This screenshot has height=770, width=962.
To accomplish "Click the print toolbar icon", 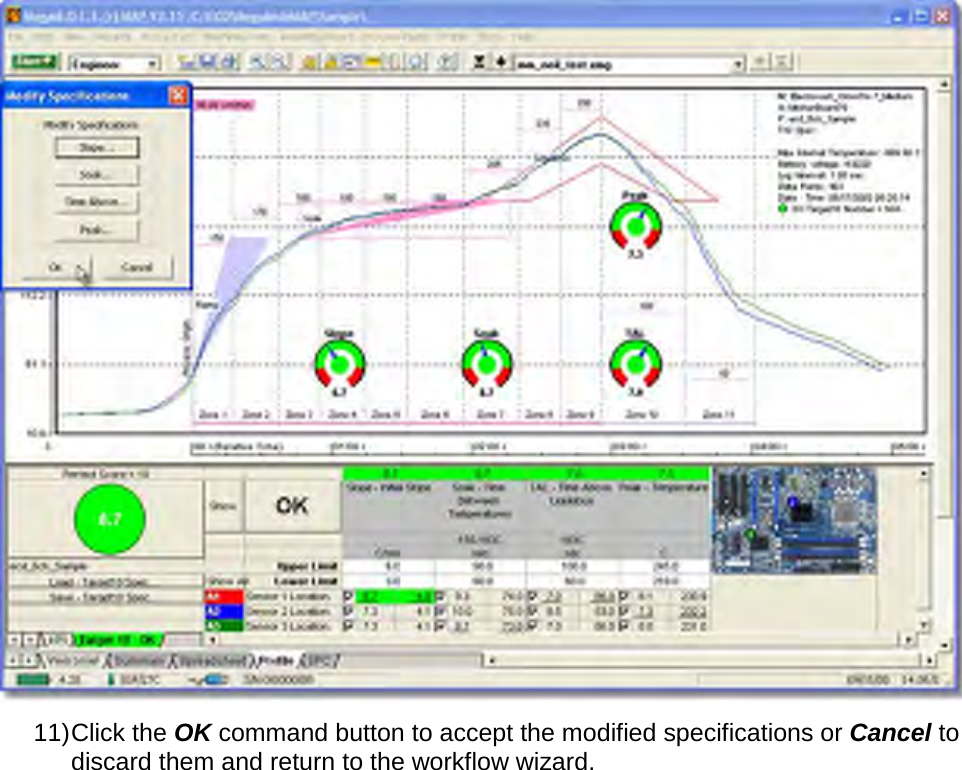I will (x=228, y=62).
